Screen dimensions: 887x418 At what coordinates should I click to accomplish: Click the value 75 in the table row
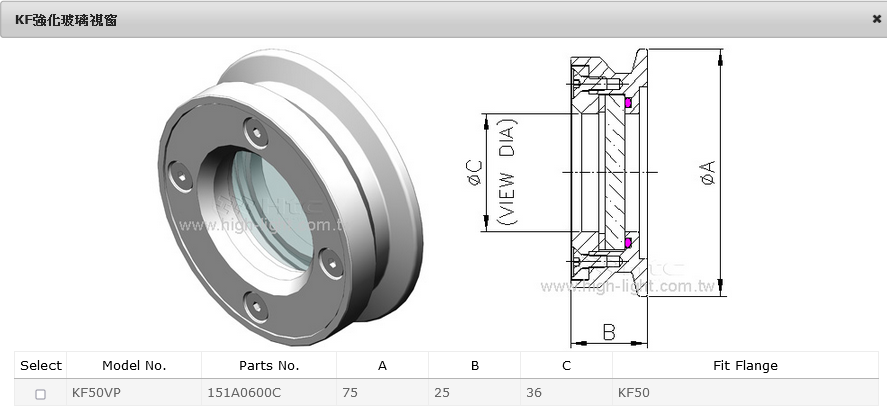point(350,393)
